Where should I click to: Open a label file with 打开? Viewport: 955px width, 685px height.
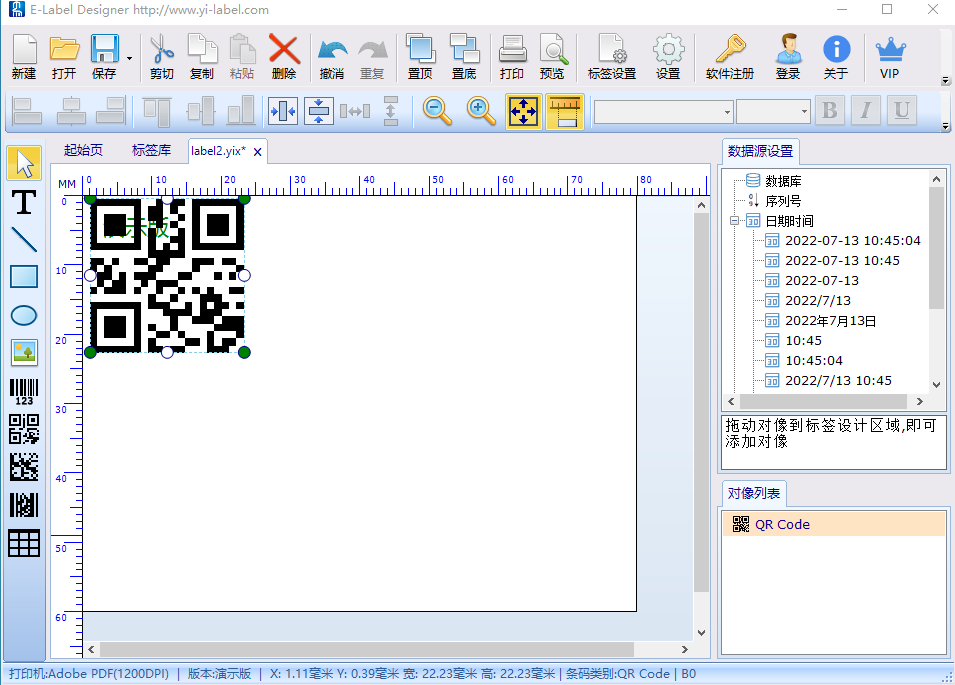64,56
